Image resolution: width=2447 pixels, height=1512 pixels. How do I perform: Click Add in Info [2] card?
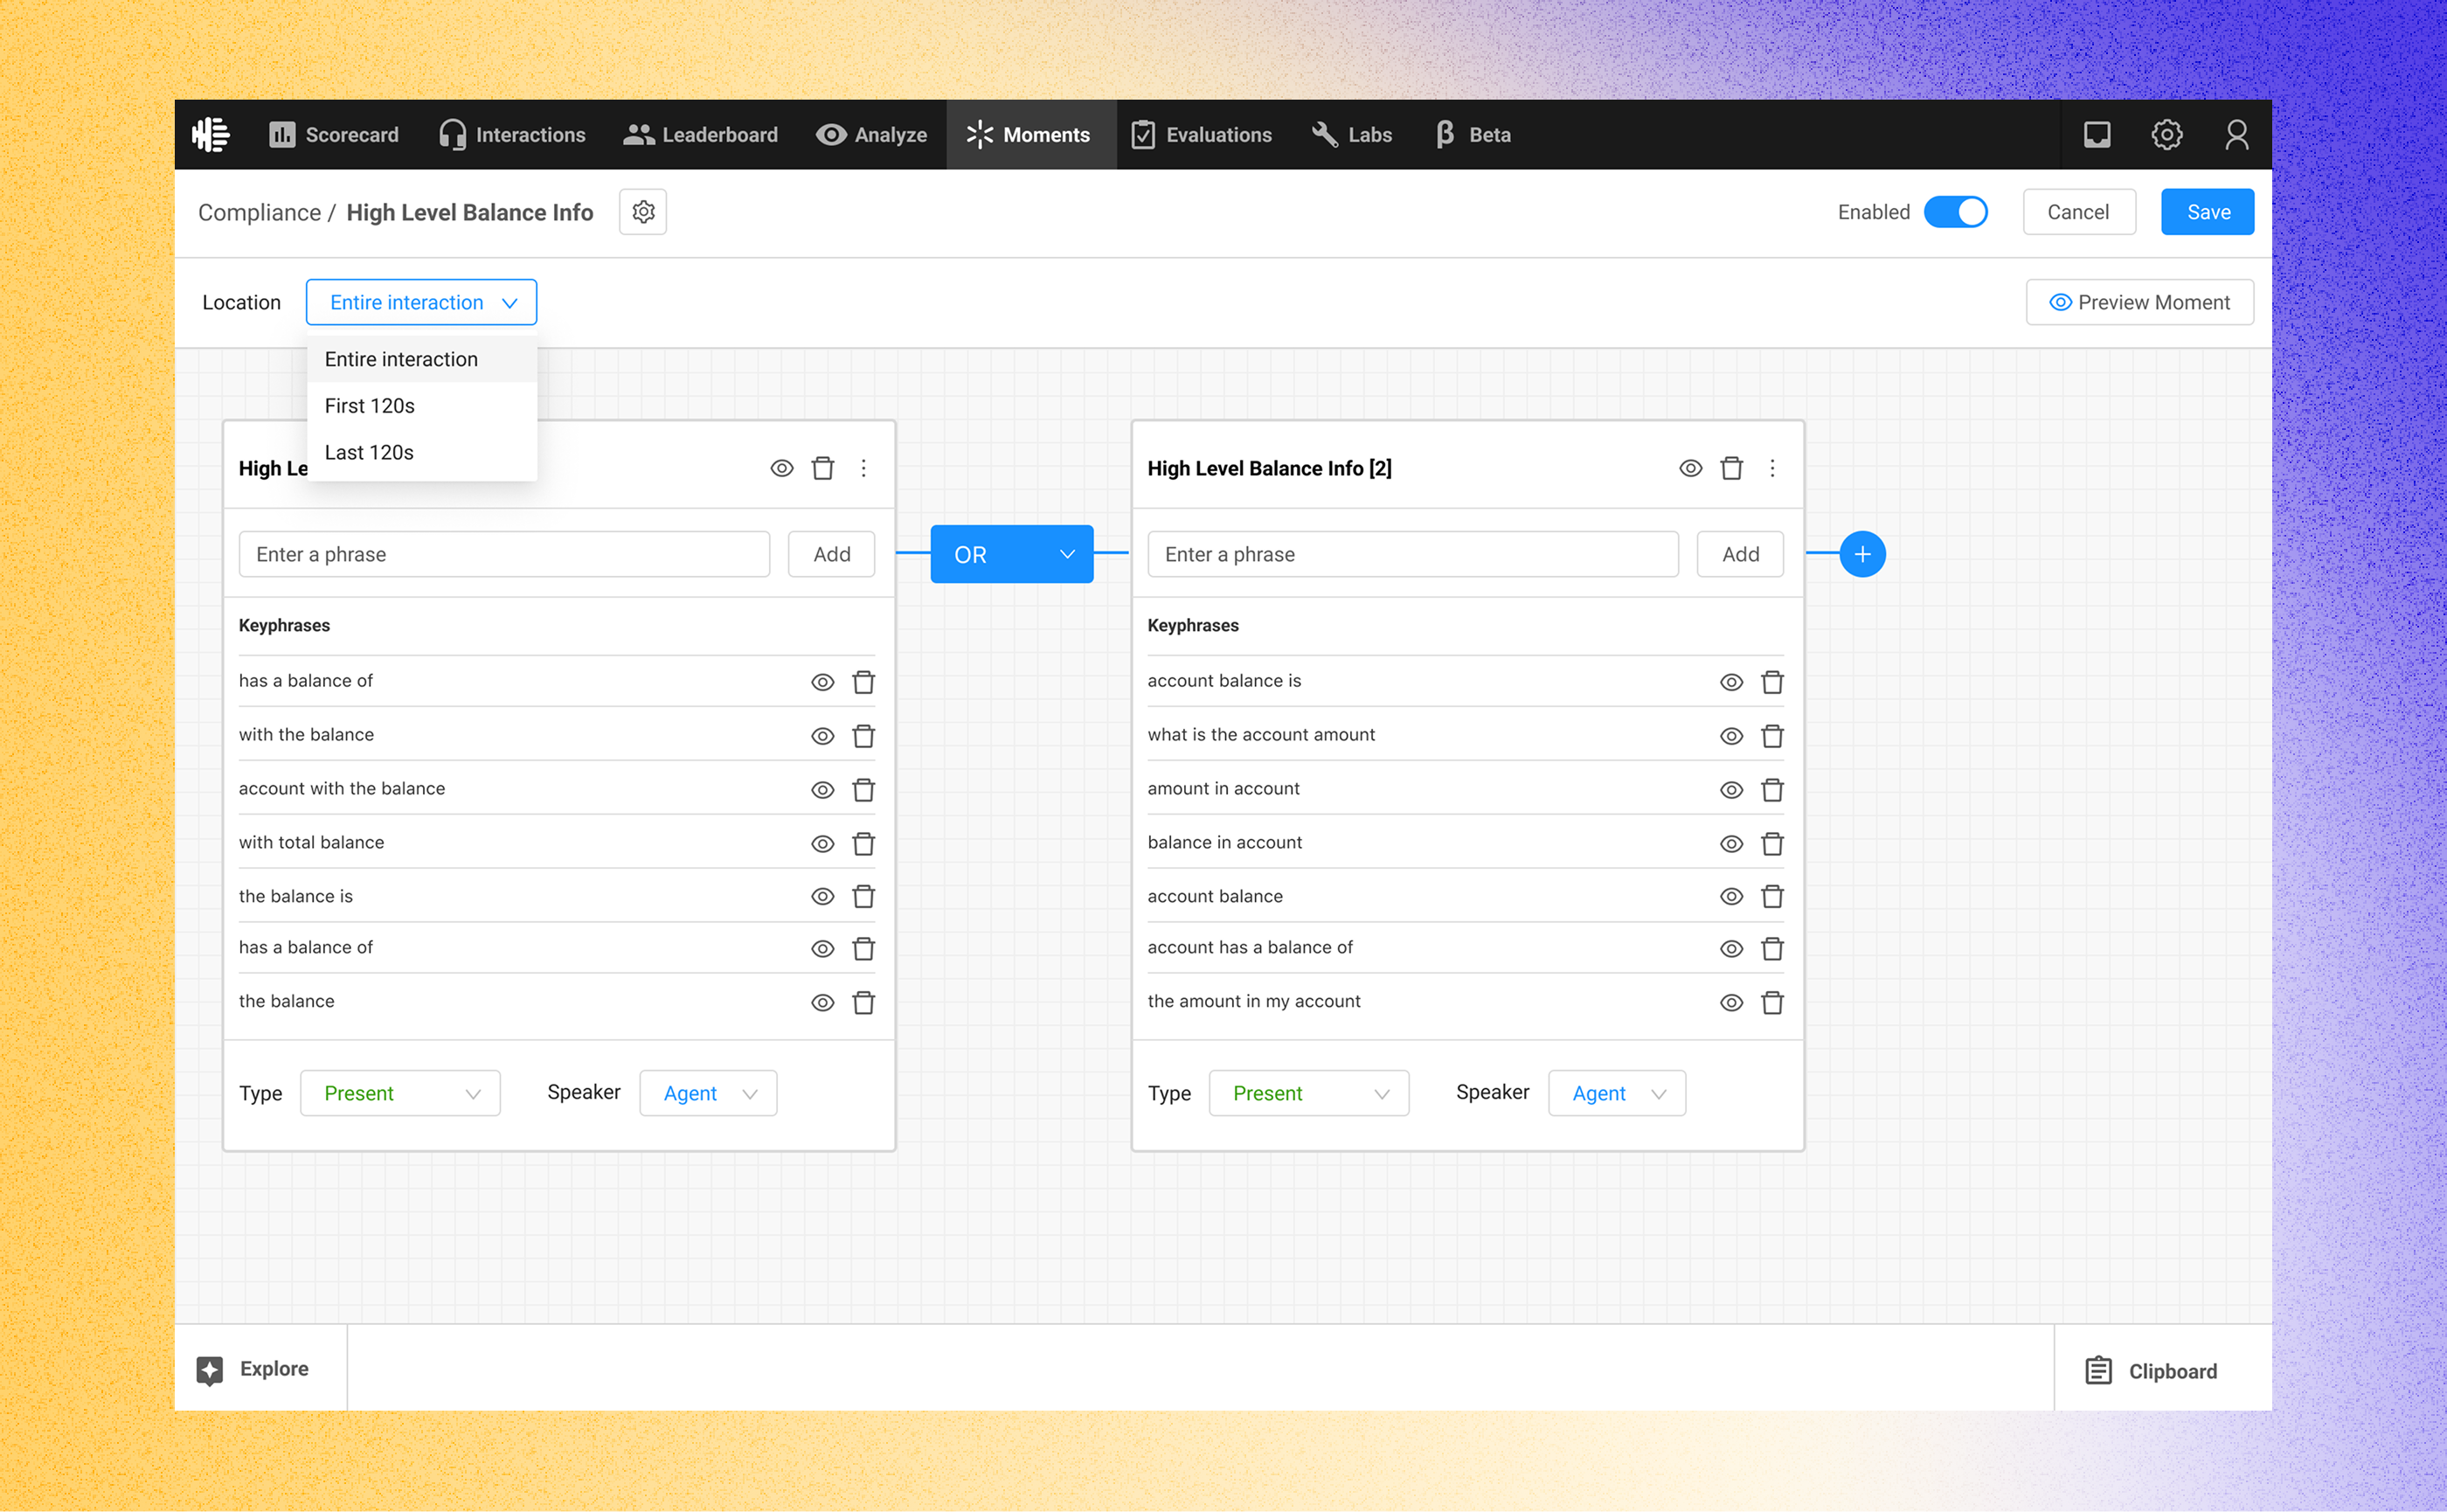point(1740,554)
